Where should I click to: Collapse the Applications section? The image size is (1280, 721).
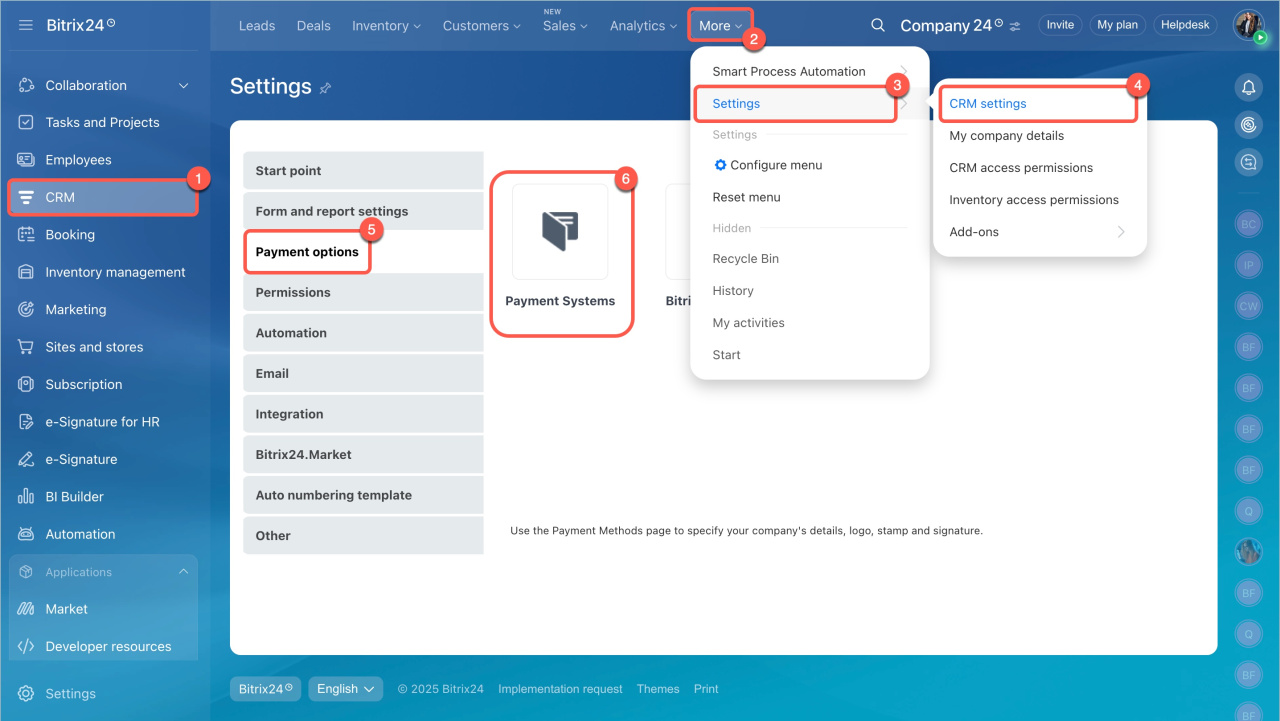tap(183, 572)
